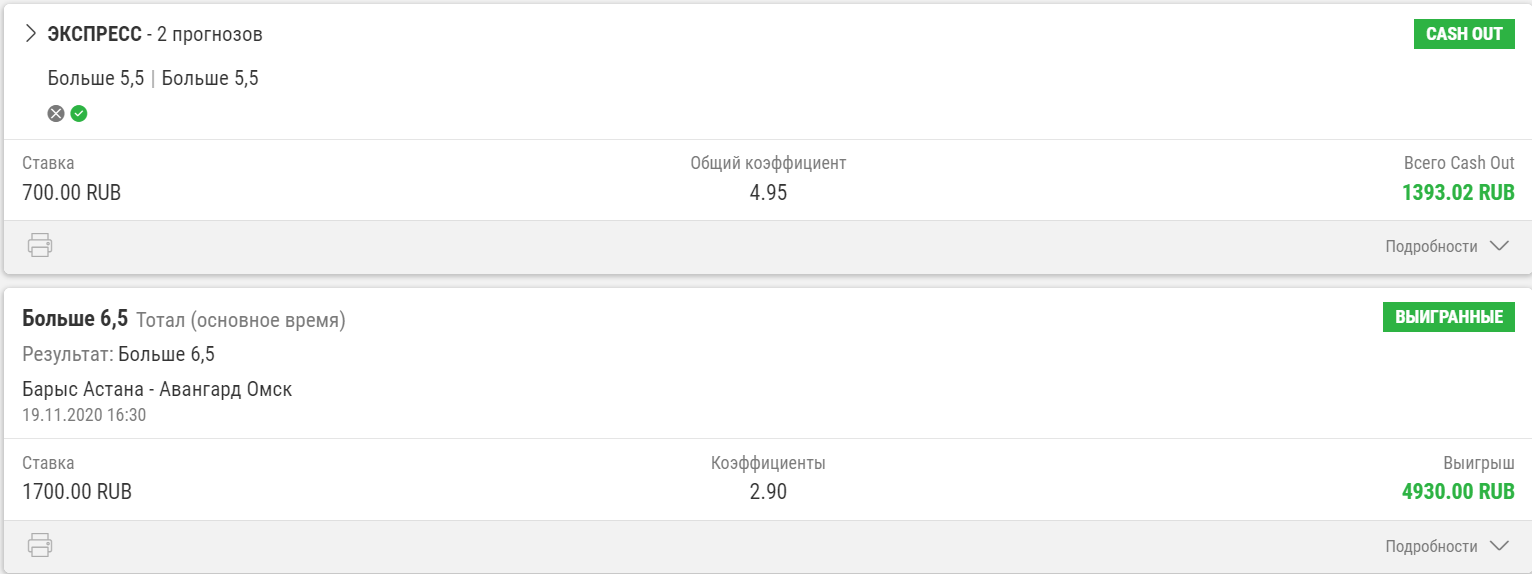Print the ЭКСПРЕСС bet slip
This screenshot has width=1532, height=574.
(x=40, y=245)
